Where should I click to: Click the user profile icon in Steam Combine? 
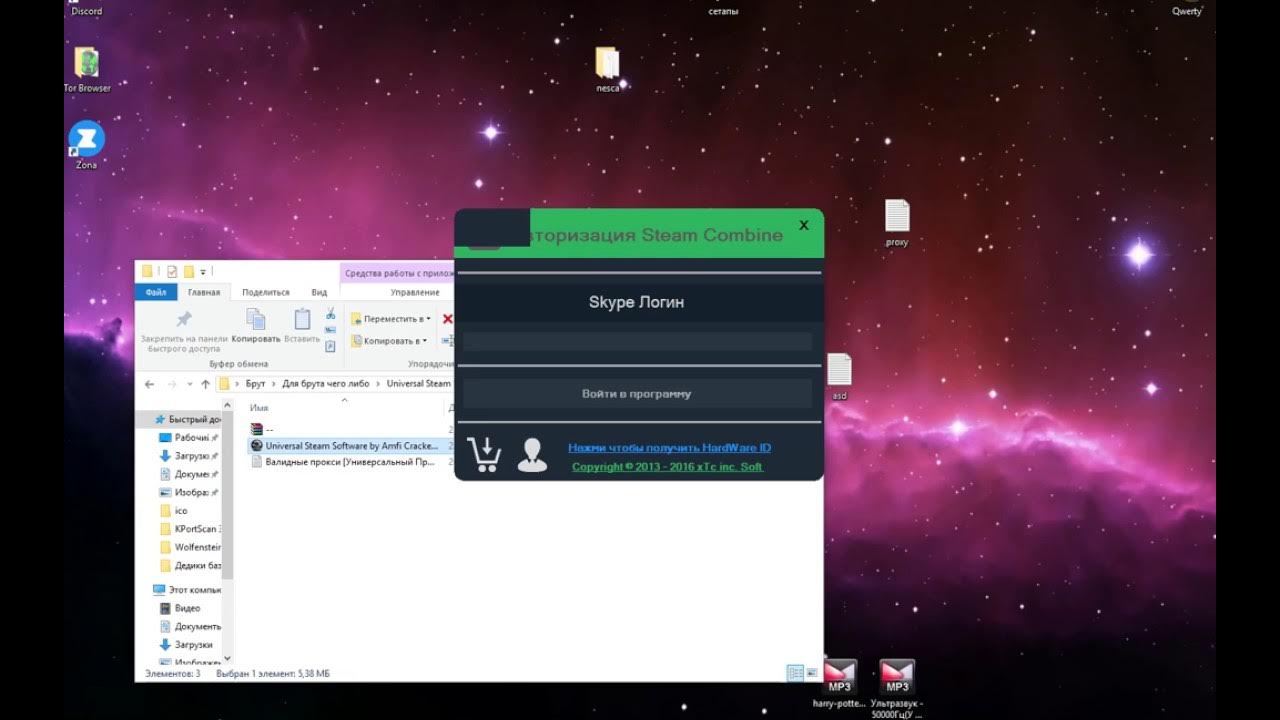pyautogui.click(x=532, y=455)
